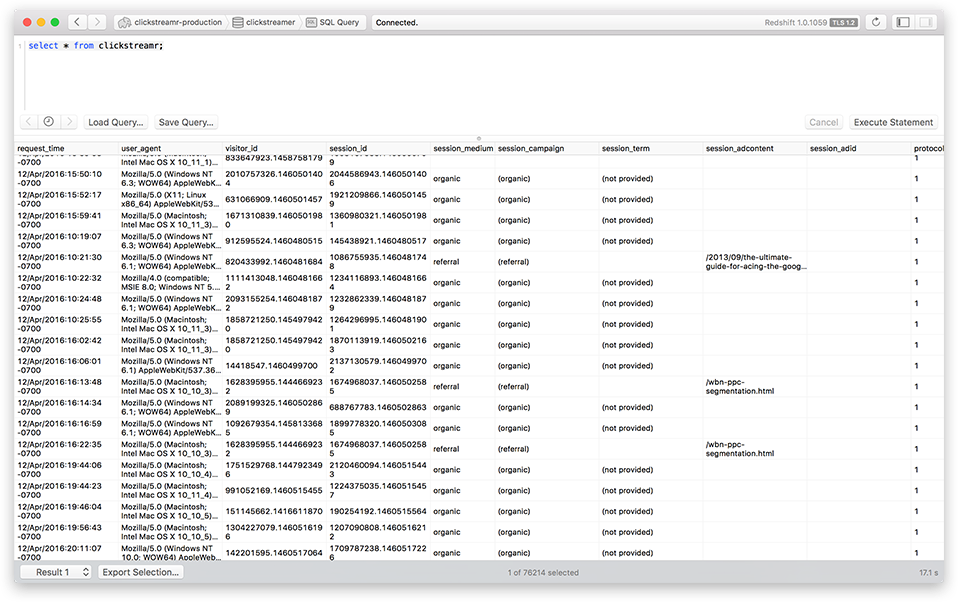The width and height of the screenshot is (958, 602).
Task: Click the '1 of 76214 selected' status text
Action: (543, 573)
